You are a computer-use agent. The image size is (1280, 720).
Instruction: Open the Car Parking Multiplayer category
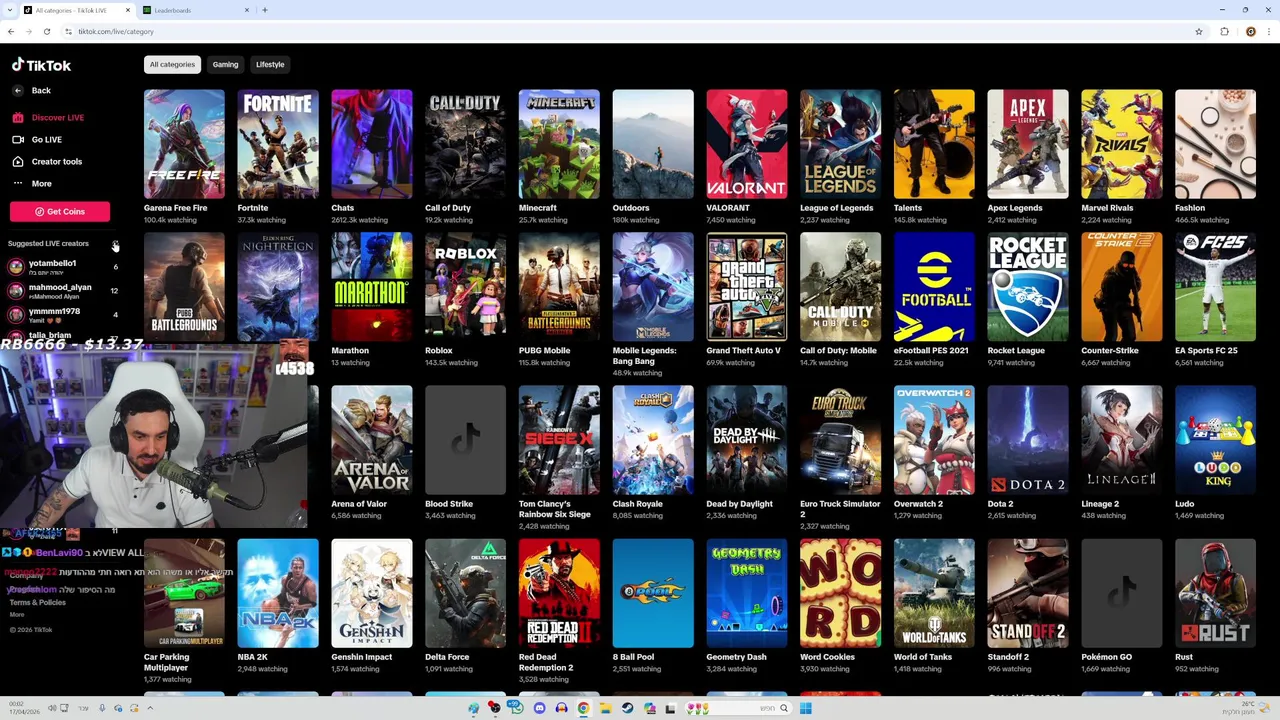pyautogui.click(x=184, y=594)
